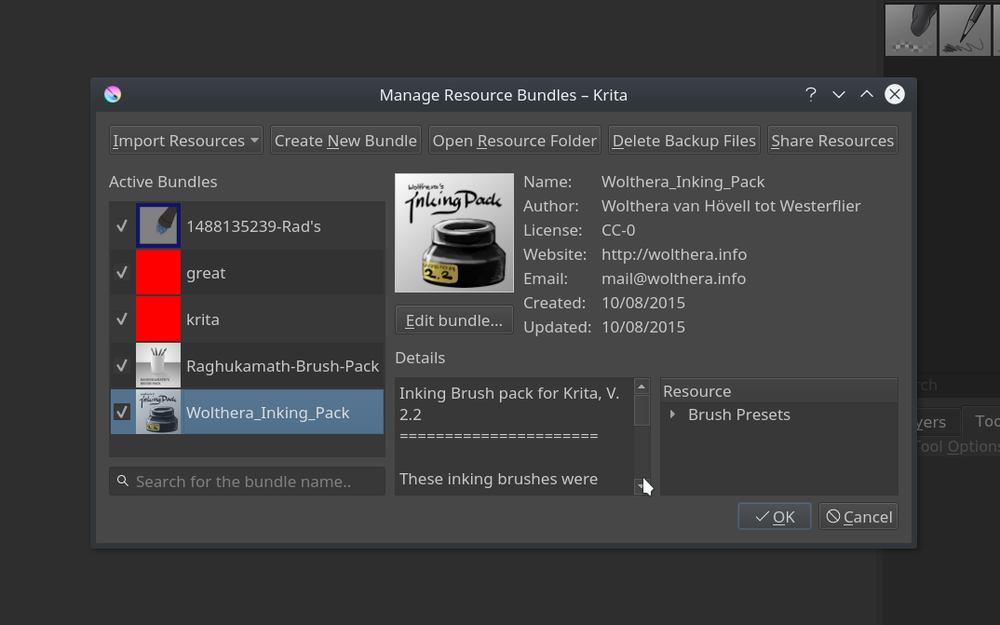
Task: Click the red icon of krita bundle
Action: (x=158, y=319)
